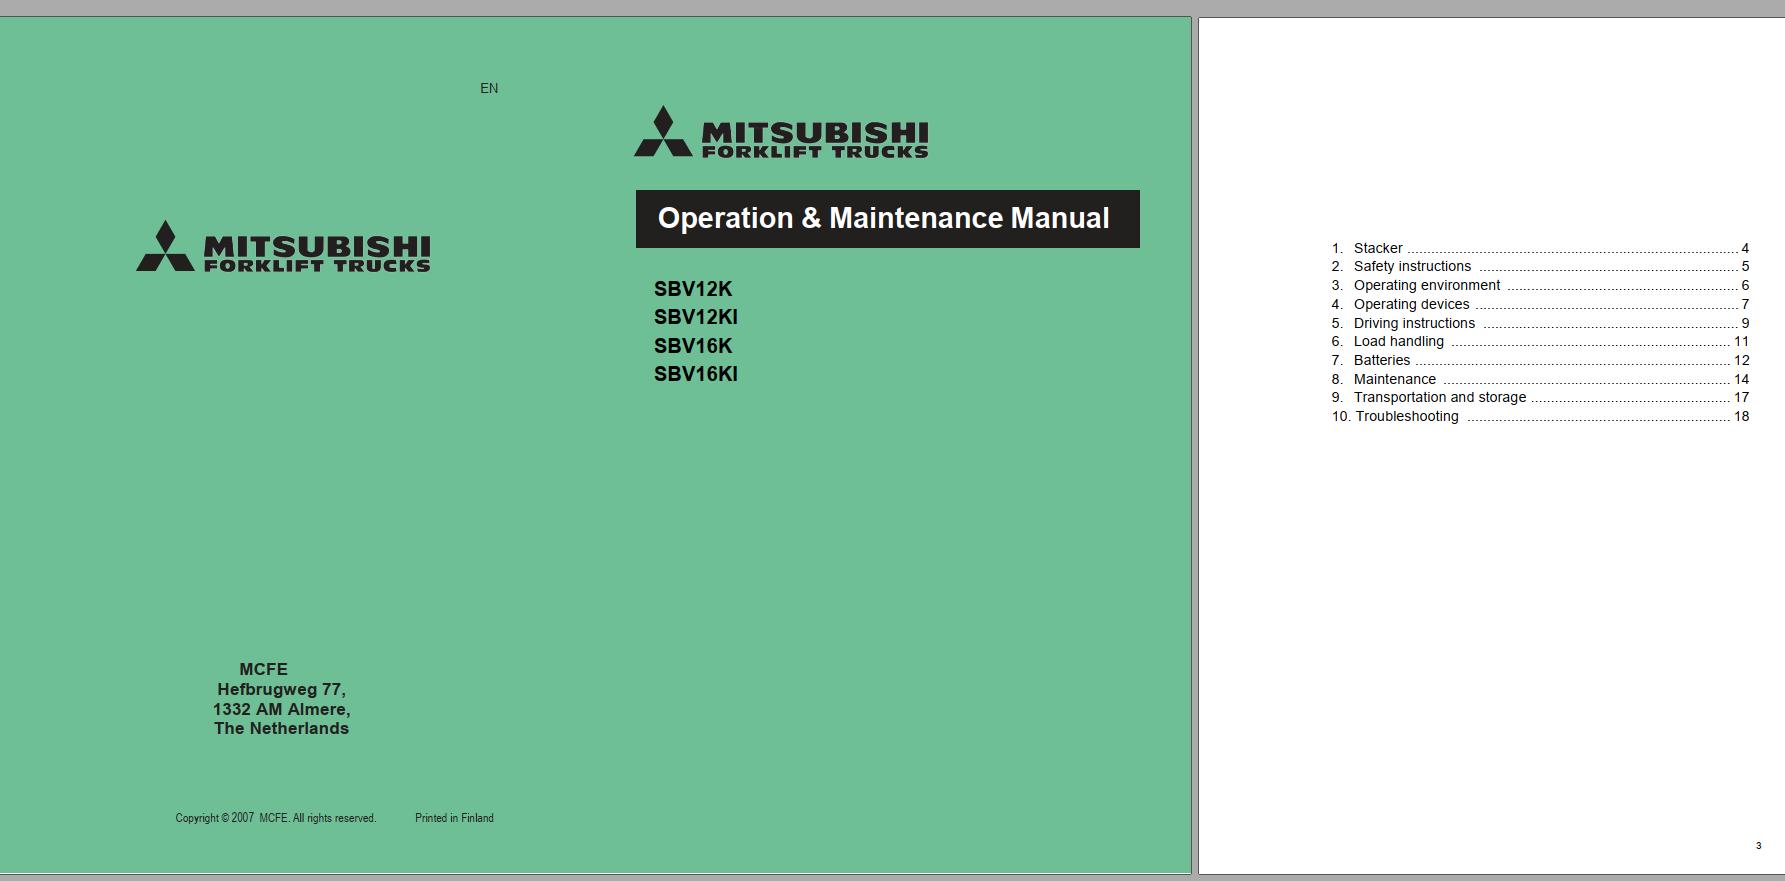Click the 'Operation & Maintenance Manual' title banner

(887, 219)
